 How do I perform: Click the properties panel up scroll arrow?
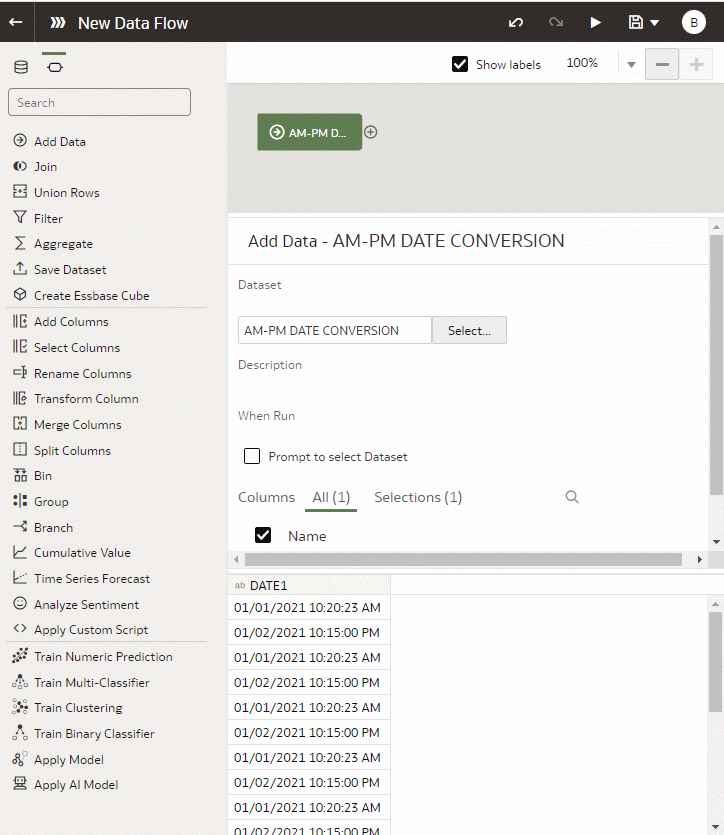click(x=716, y=227)
